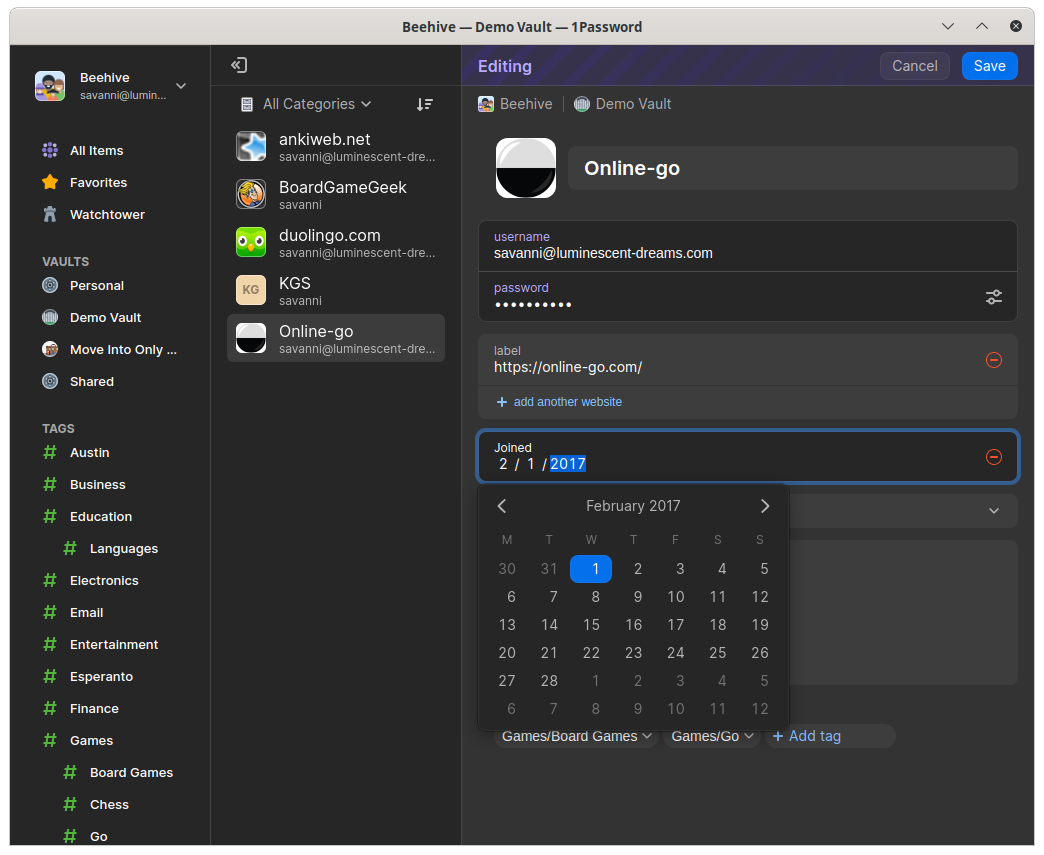Open Demo Vault selector in editor header

pyautogui.click(x=623, y=104)
